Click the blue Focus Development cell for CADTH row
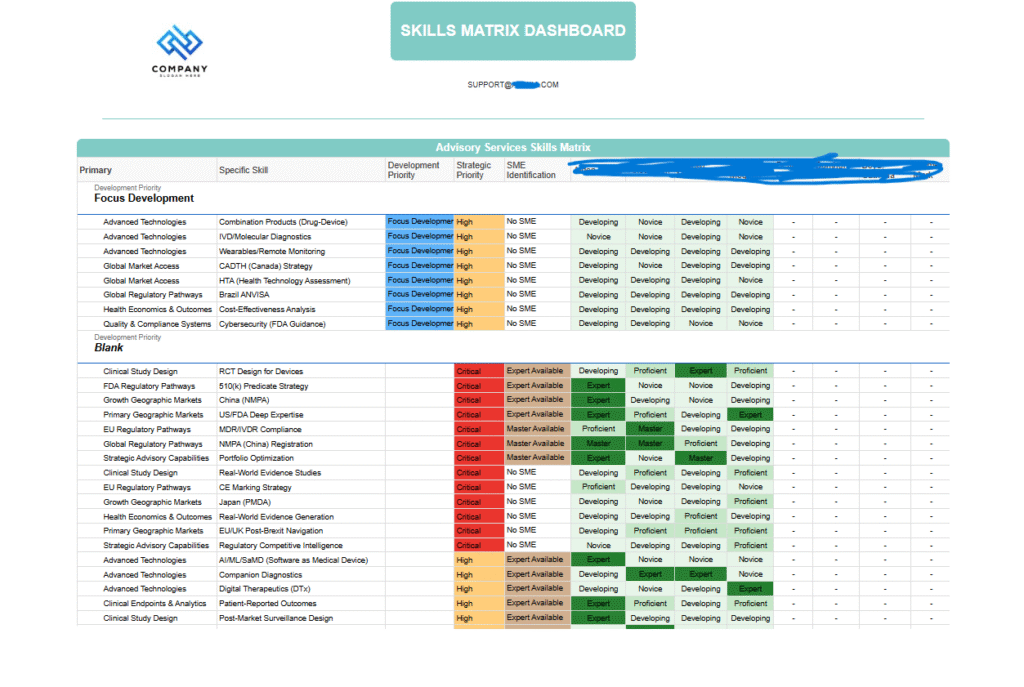 (420, 266)
